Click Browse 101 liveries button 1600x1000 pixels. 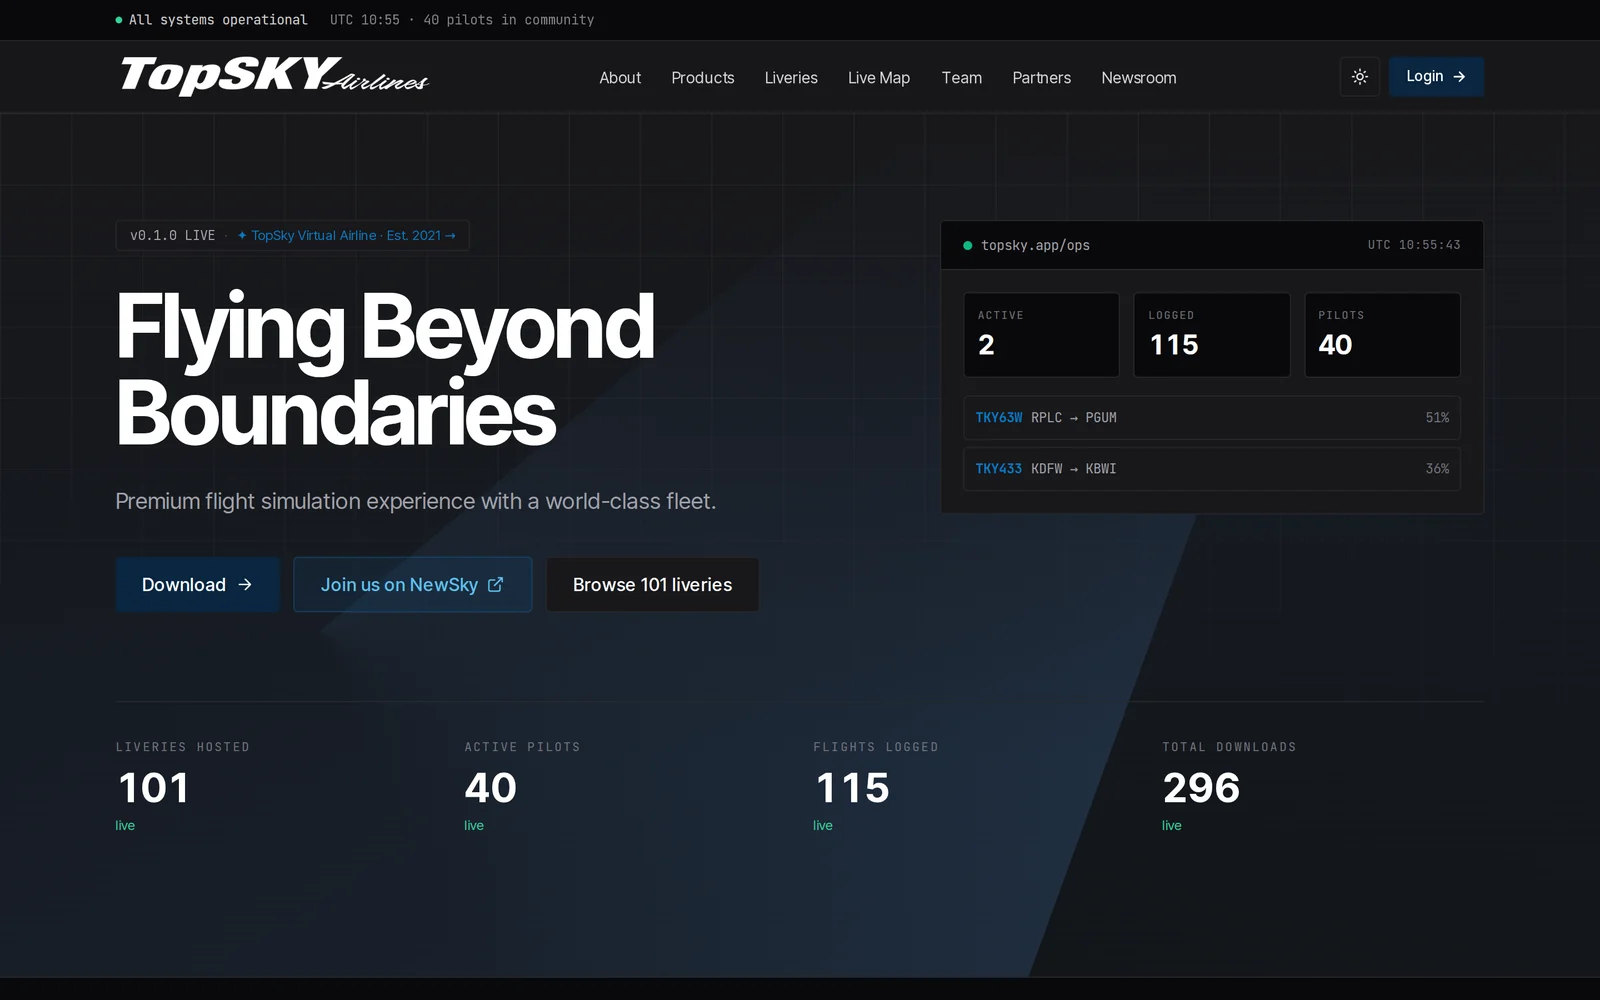[x=652, y=585]
